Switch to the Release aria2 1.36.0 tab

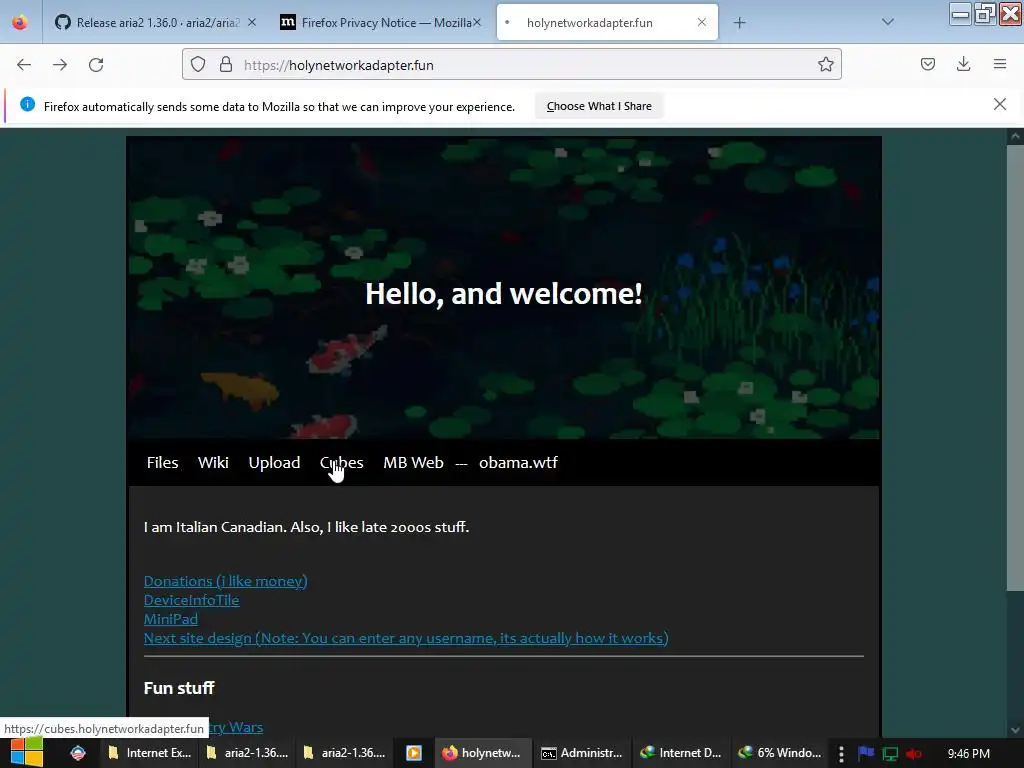pyautogui.click(x=155, y=23)
